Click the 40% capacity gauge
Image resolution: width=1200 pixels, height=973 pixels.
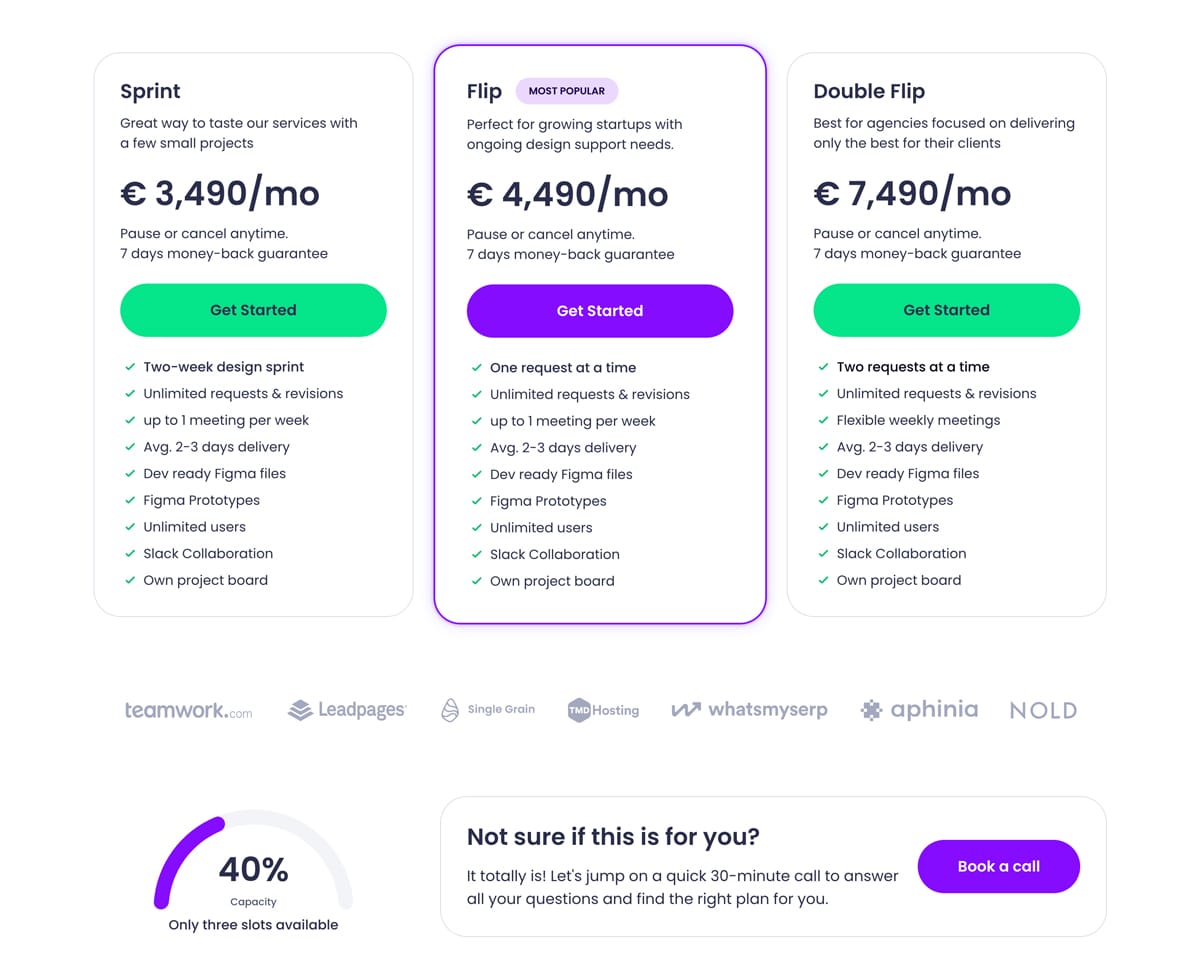point(253,862)
